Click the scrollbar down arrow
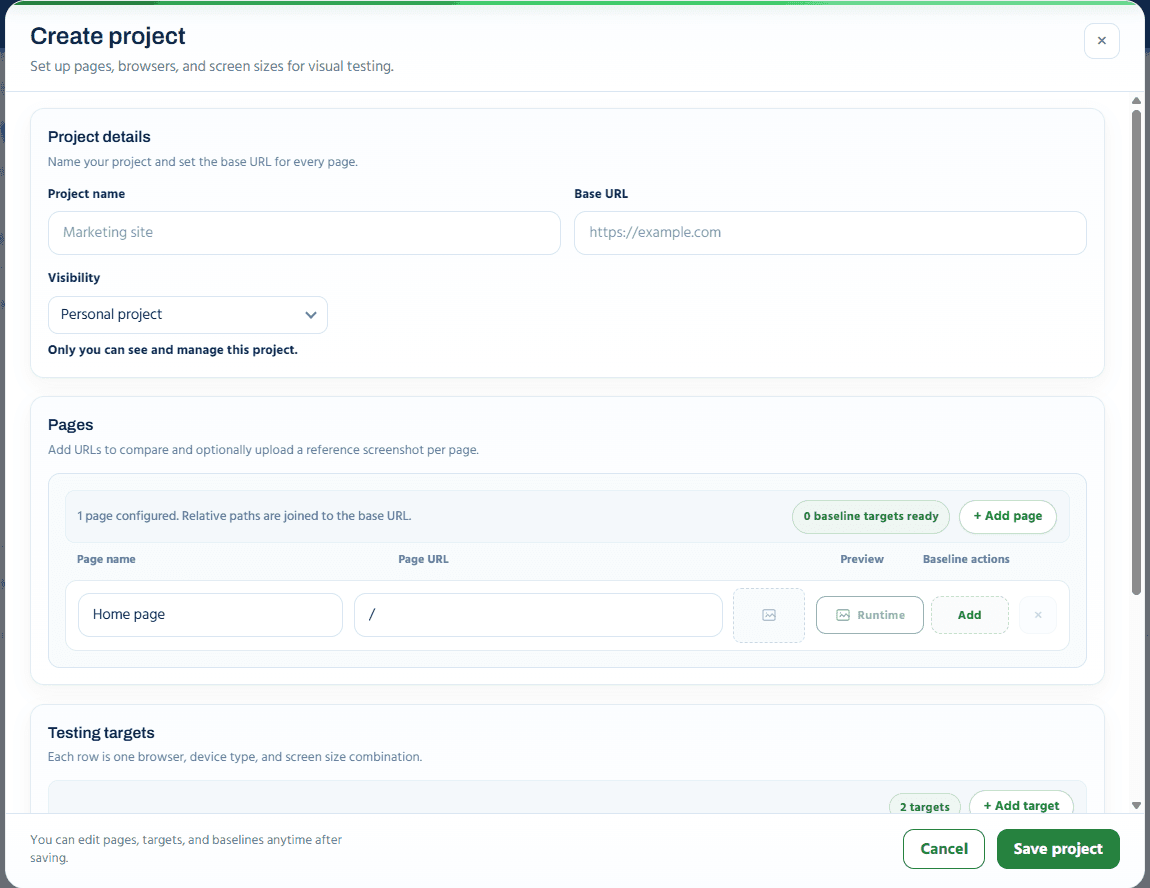 point(1136,805)
